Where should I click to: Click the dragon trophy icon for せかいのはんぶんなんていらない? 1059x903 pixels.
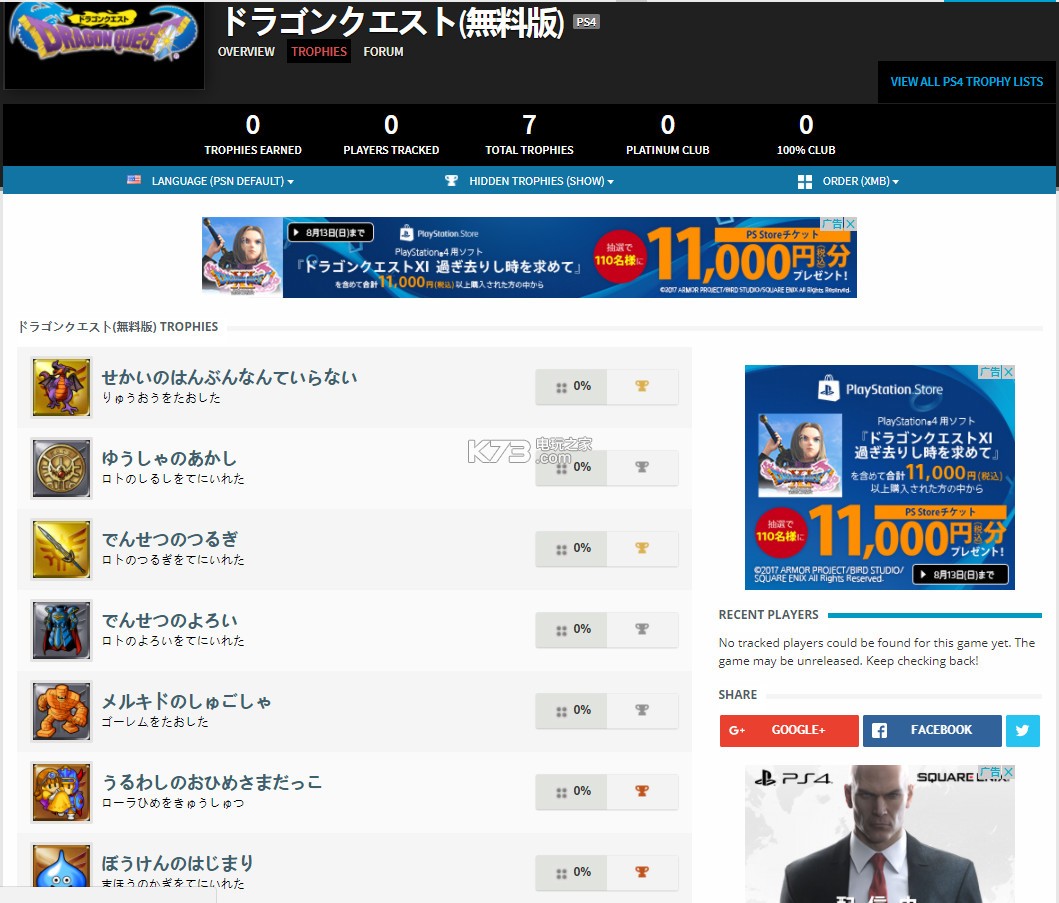tap(61, 387)
